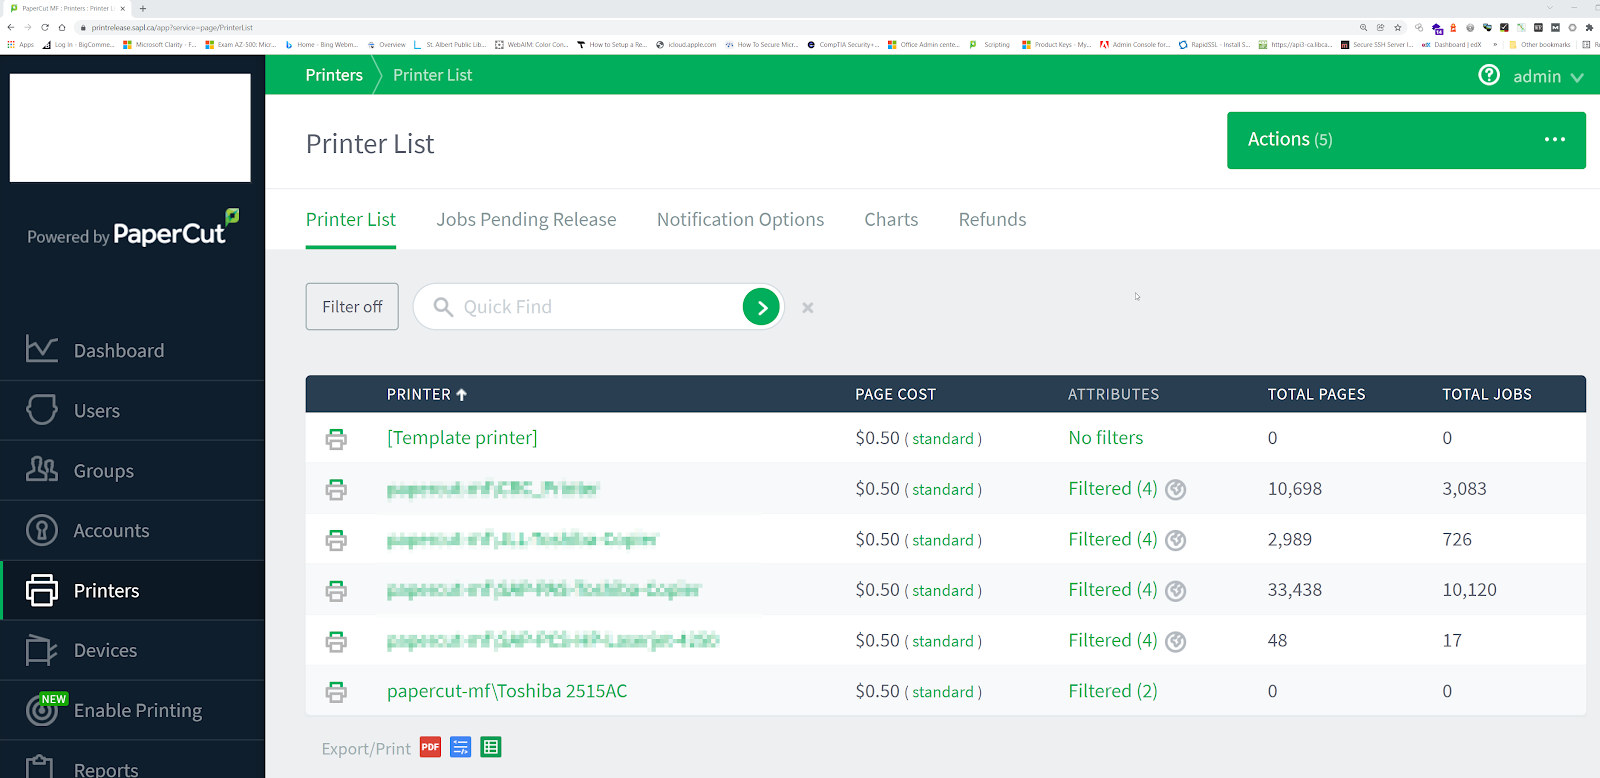Image resolution: width=1600 pixels, height=778 pixels.
Task: Click the printer icon in Toshiba 2515AC row
Action: (x=336, y=692)
